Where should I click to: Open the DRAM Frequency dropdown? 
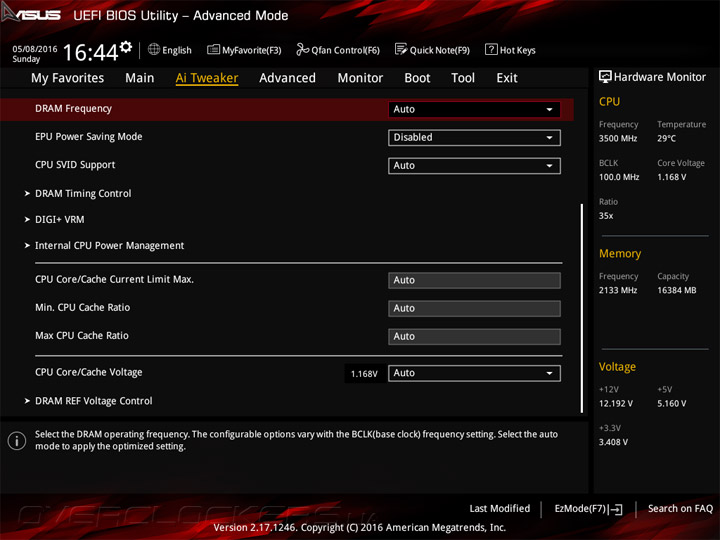coord(474,109)
